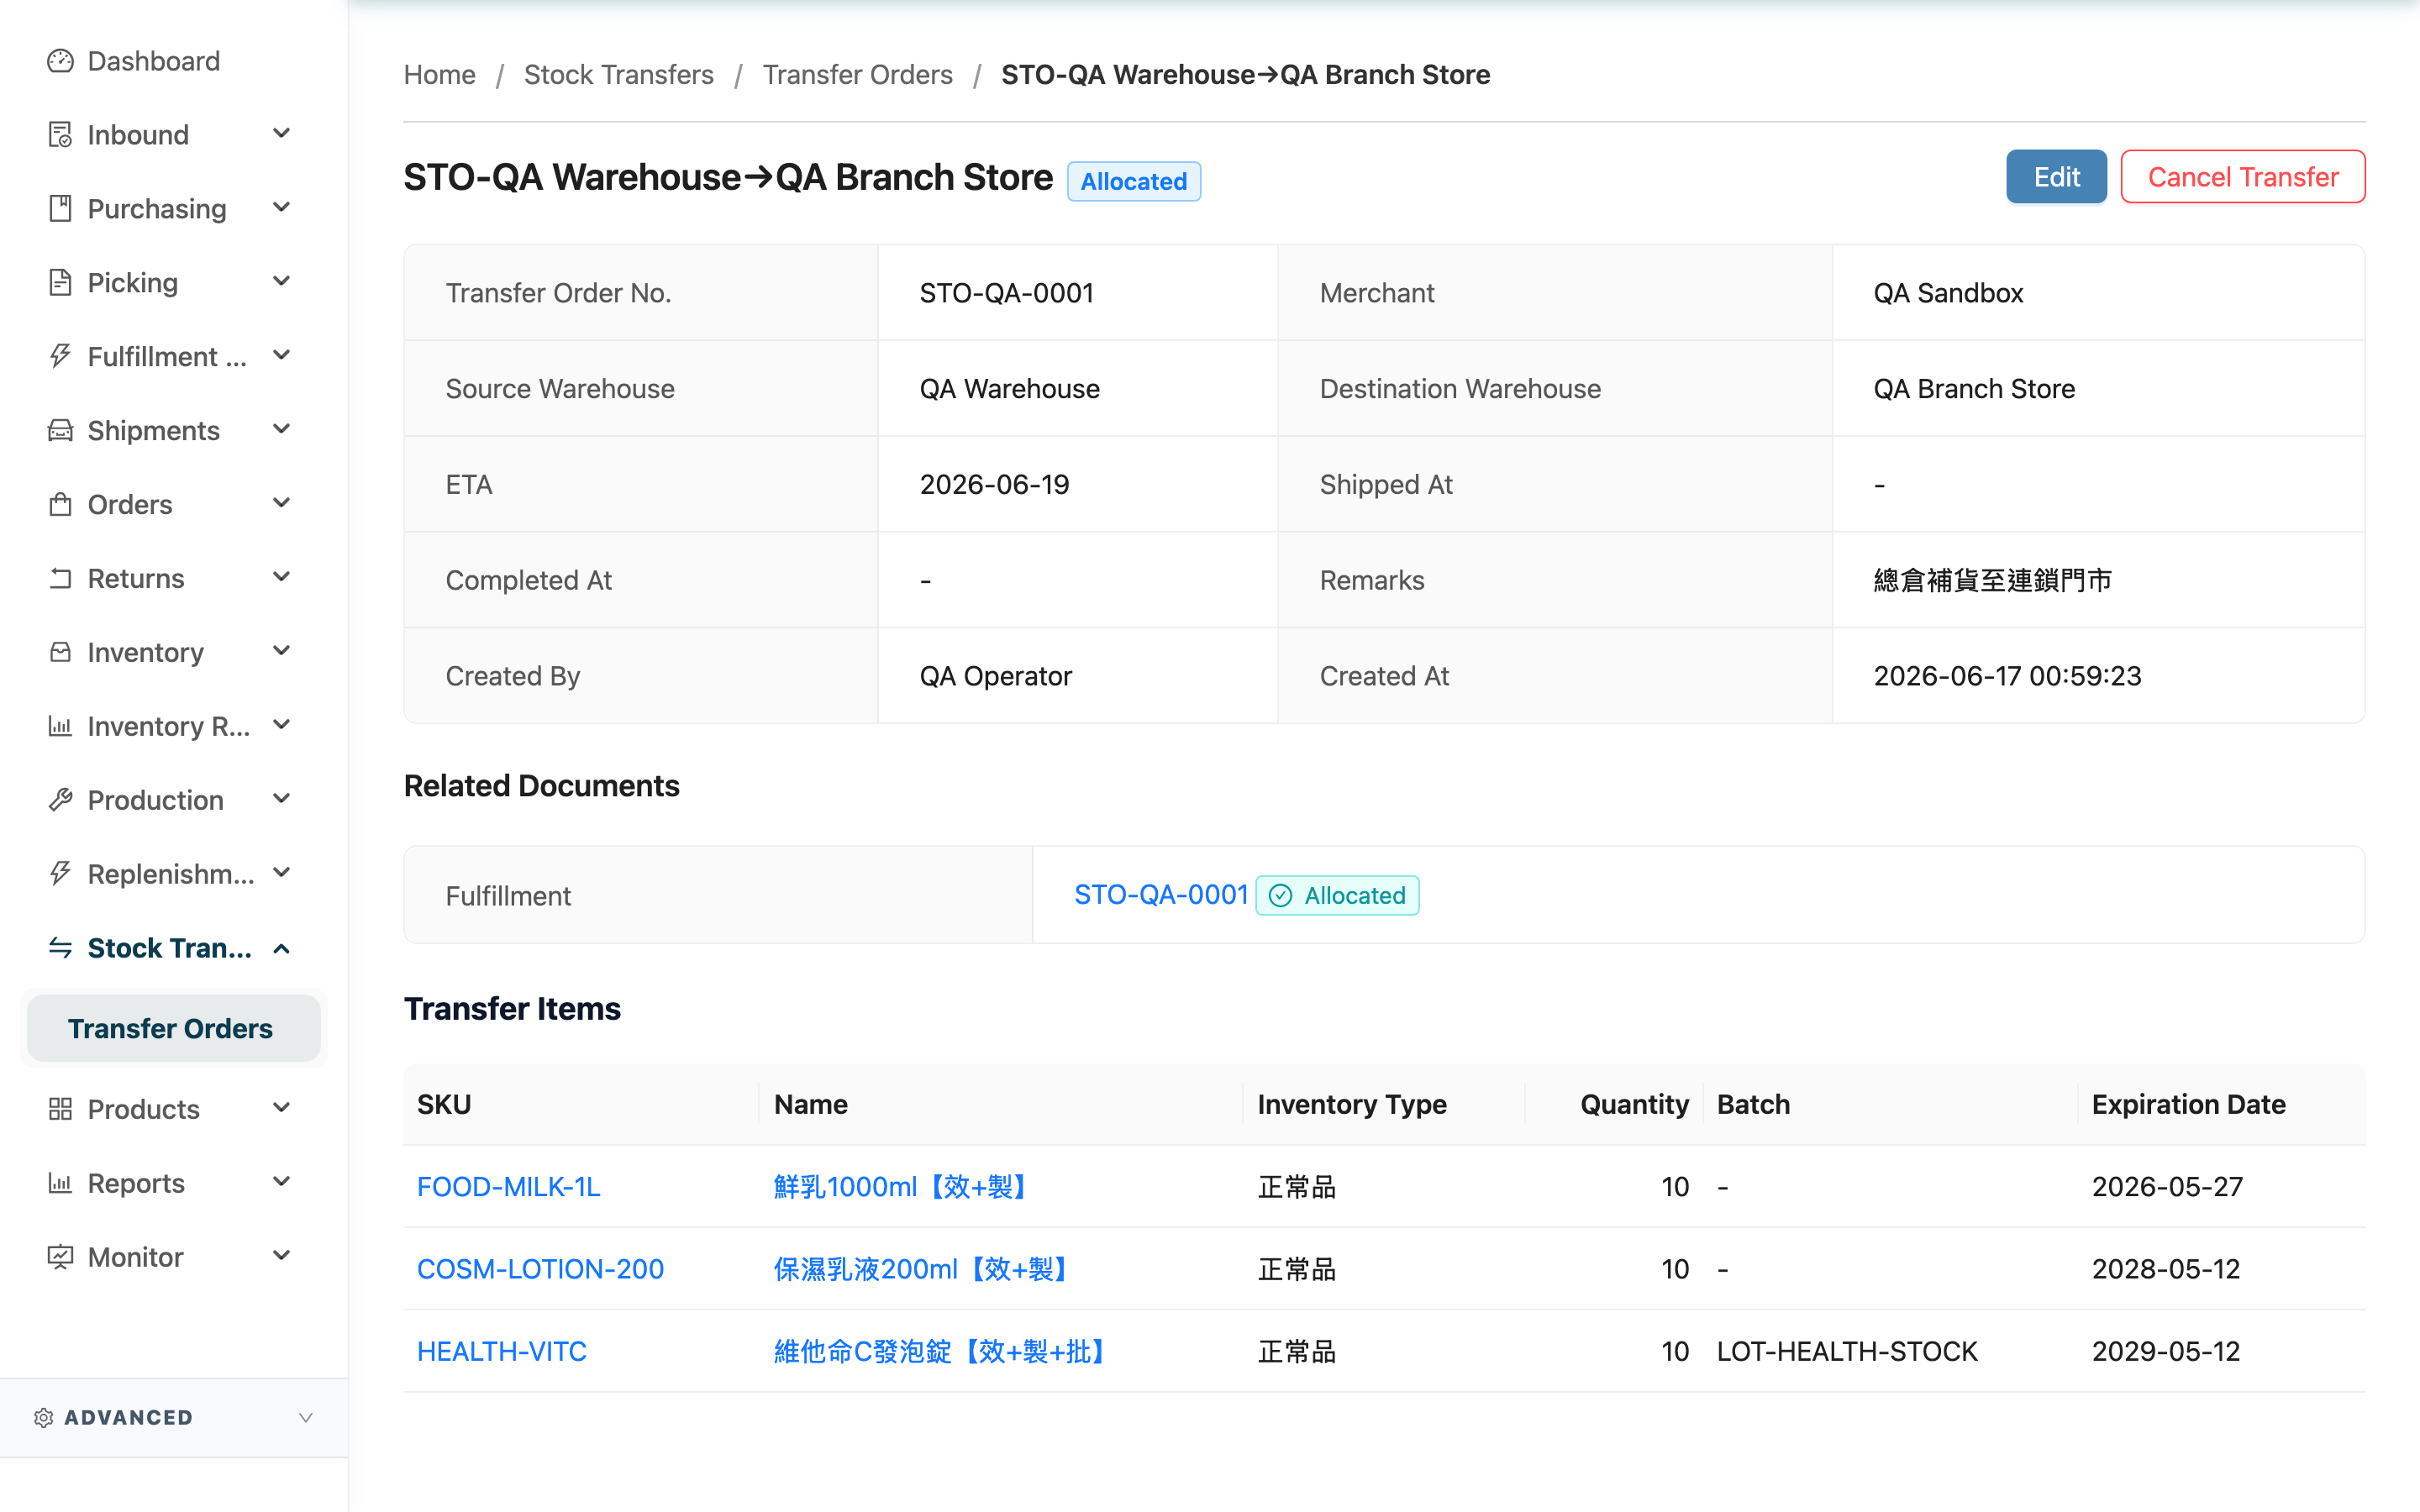
Task: Go to Stock Transfers breadcrumb
Action: [618, 75]
